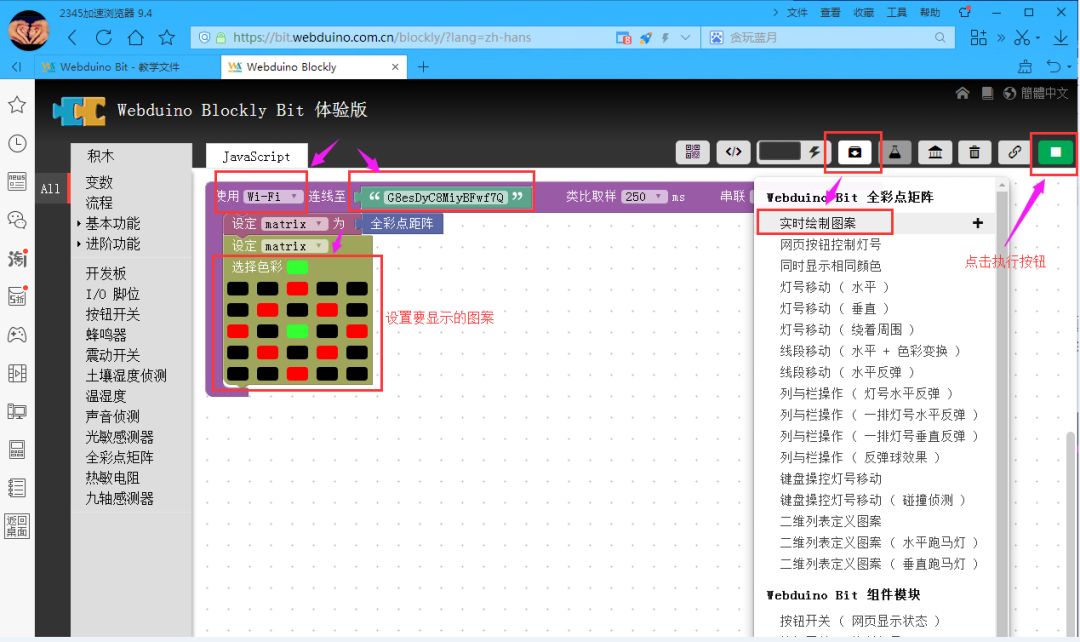Close the Webduino Blockly tab
The width and height of the screenshot is (1080, 642).
pyautogui.click(x=395, y=67)
